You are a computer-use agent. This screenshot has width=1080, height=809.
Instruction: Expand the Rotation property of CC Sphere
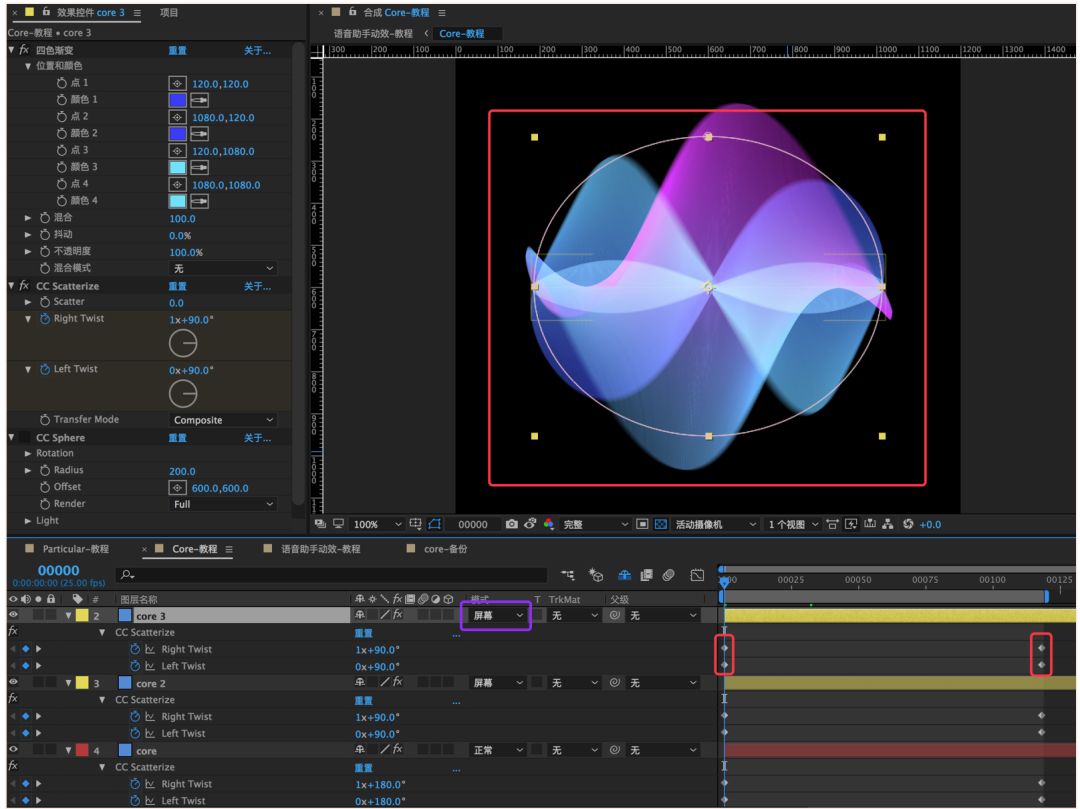point(28,454)
